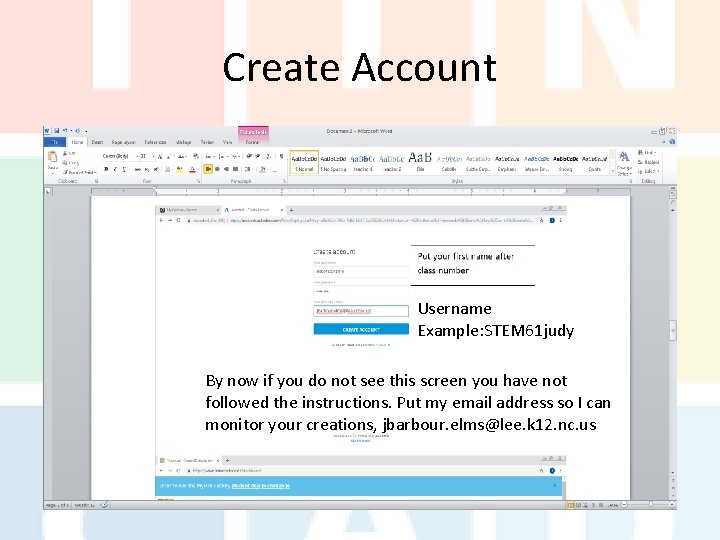
Task: Switch to the View tab
Action: pyautogui.click(x=227, y=142)
